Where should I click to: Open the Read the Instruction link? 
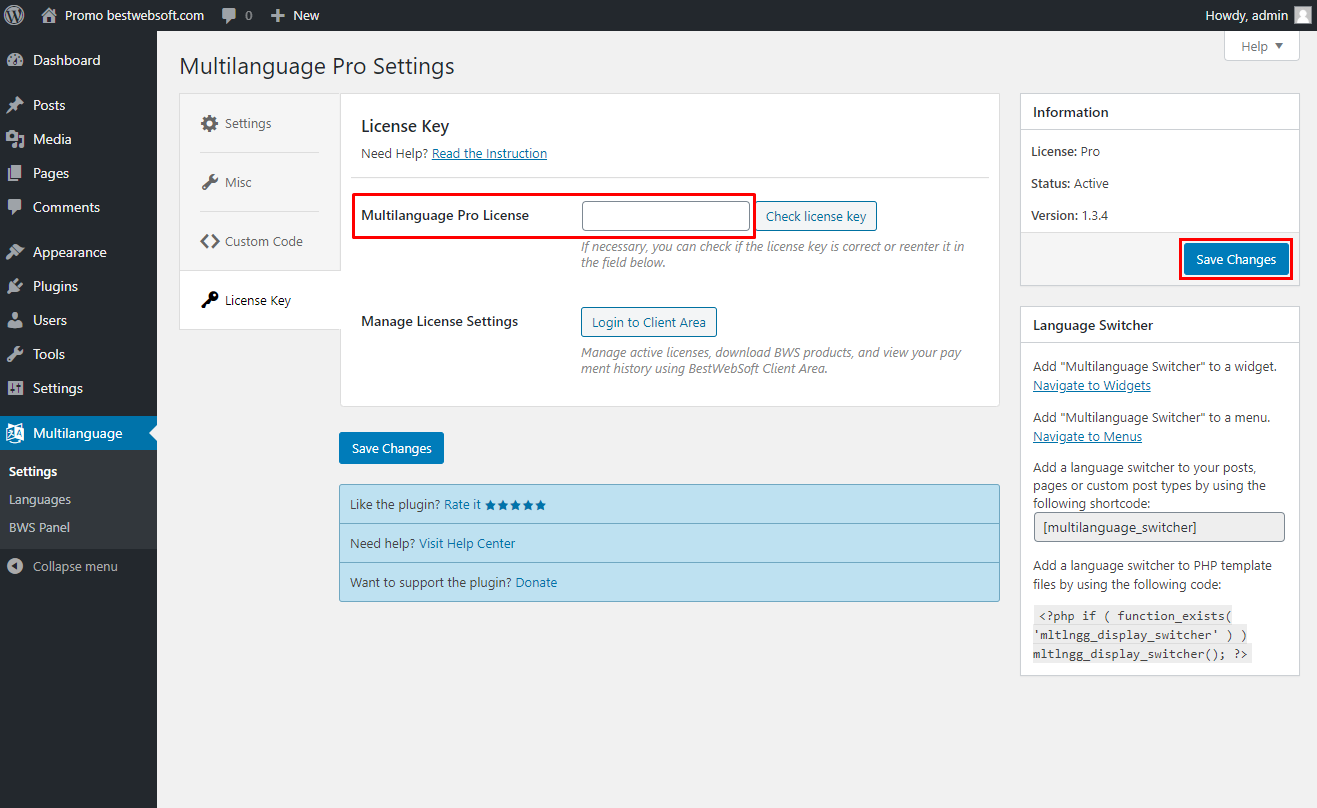tap(489, 153)
